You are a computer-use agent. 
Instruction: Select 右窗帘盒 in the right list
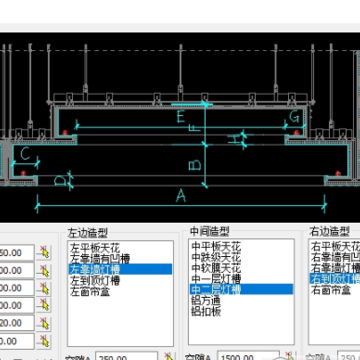tap(330, 290)
